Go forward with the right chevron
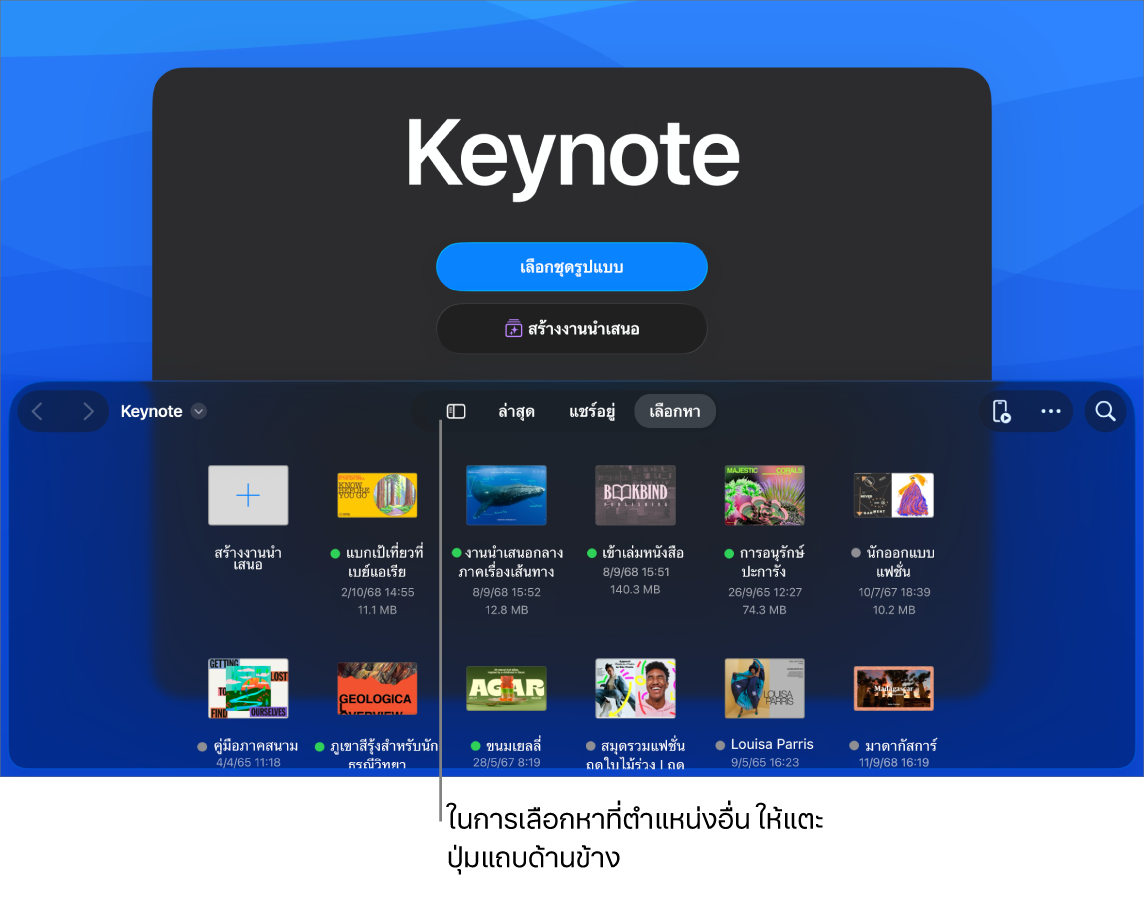The height and width of the screenshot is (907, 1144). 88,412
